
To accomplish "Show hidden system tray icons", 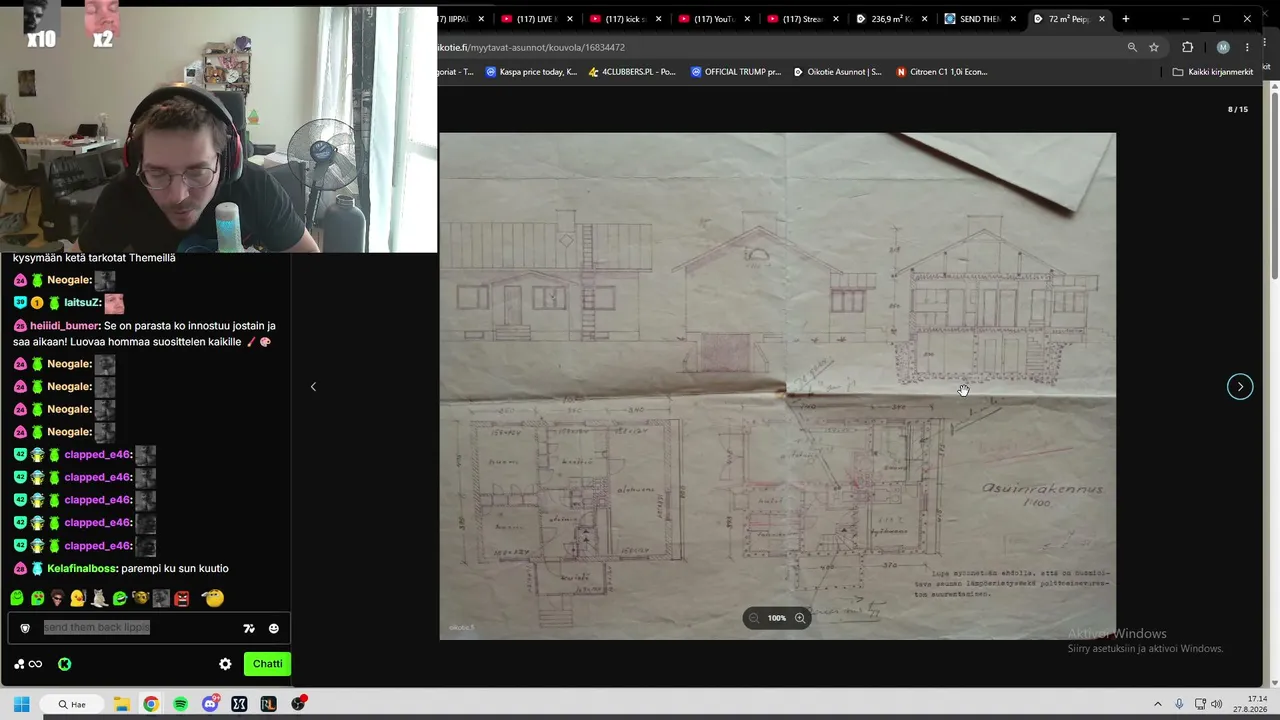I will coord(1158,704).
